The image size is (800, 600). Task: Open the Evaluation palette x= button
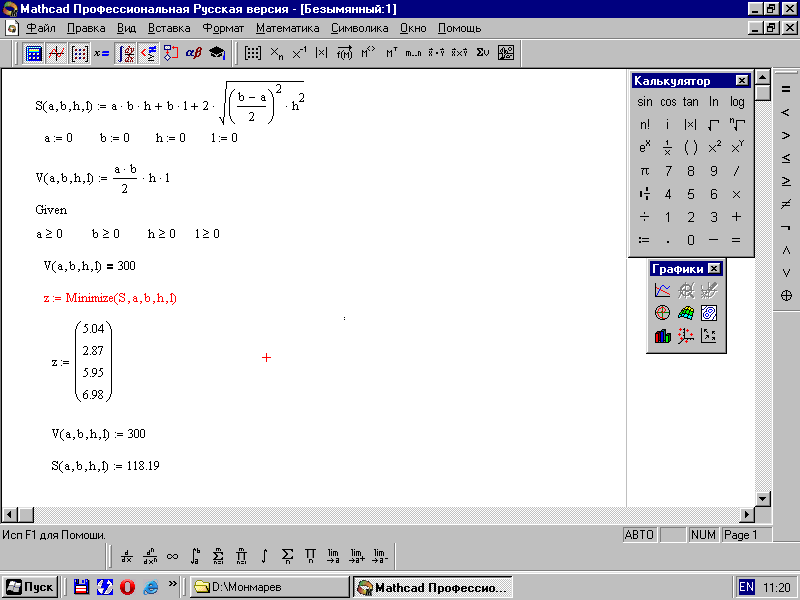(x=102, y=53)
